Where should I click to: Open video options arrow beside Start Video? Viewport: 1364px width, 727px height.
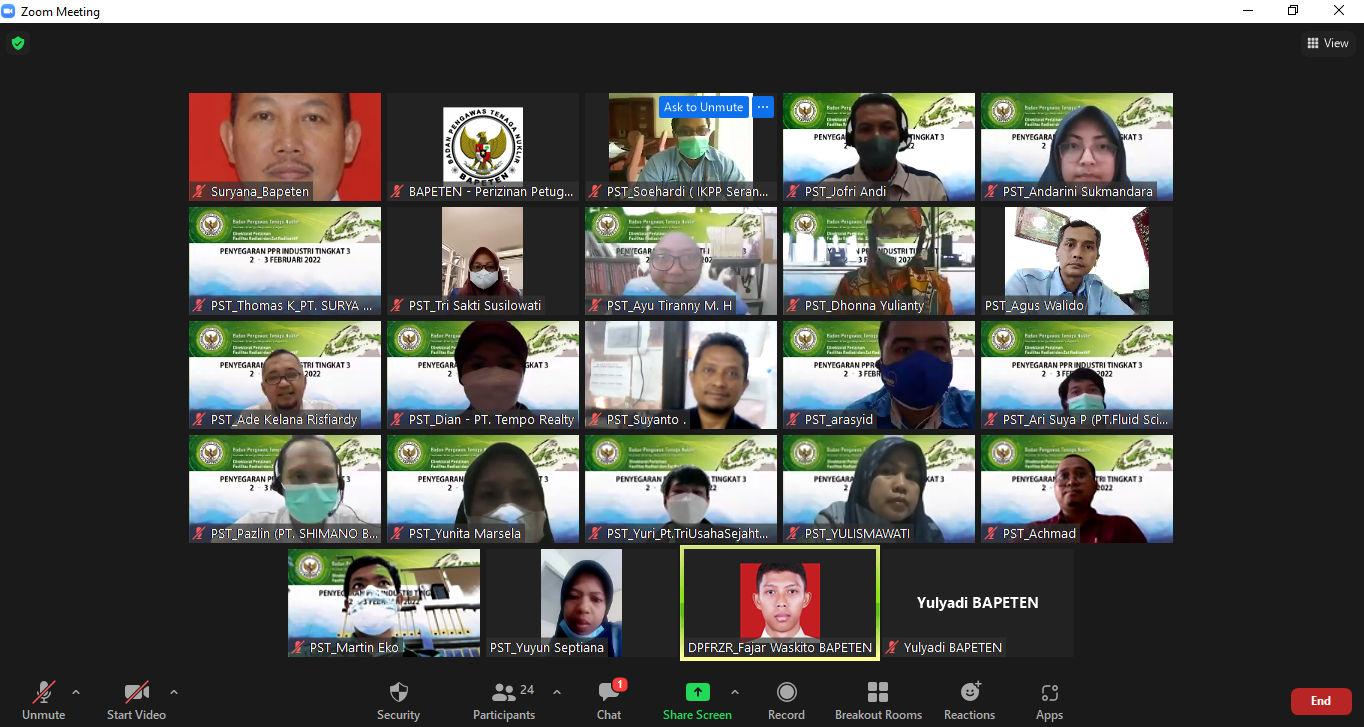(174, 691)
